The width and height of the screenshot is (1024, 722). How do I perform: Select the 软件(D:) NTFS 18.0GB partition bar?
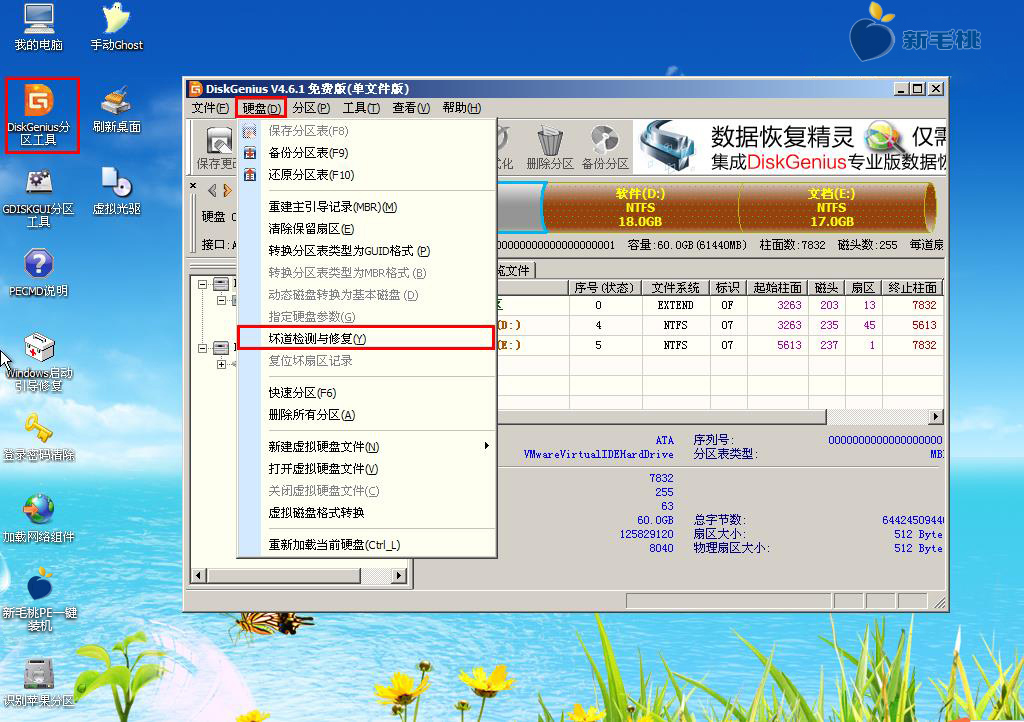640,208
